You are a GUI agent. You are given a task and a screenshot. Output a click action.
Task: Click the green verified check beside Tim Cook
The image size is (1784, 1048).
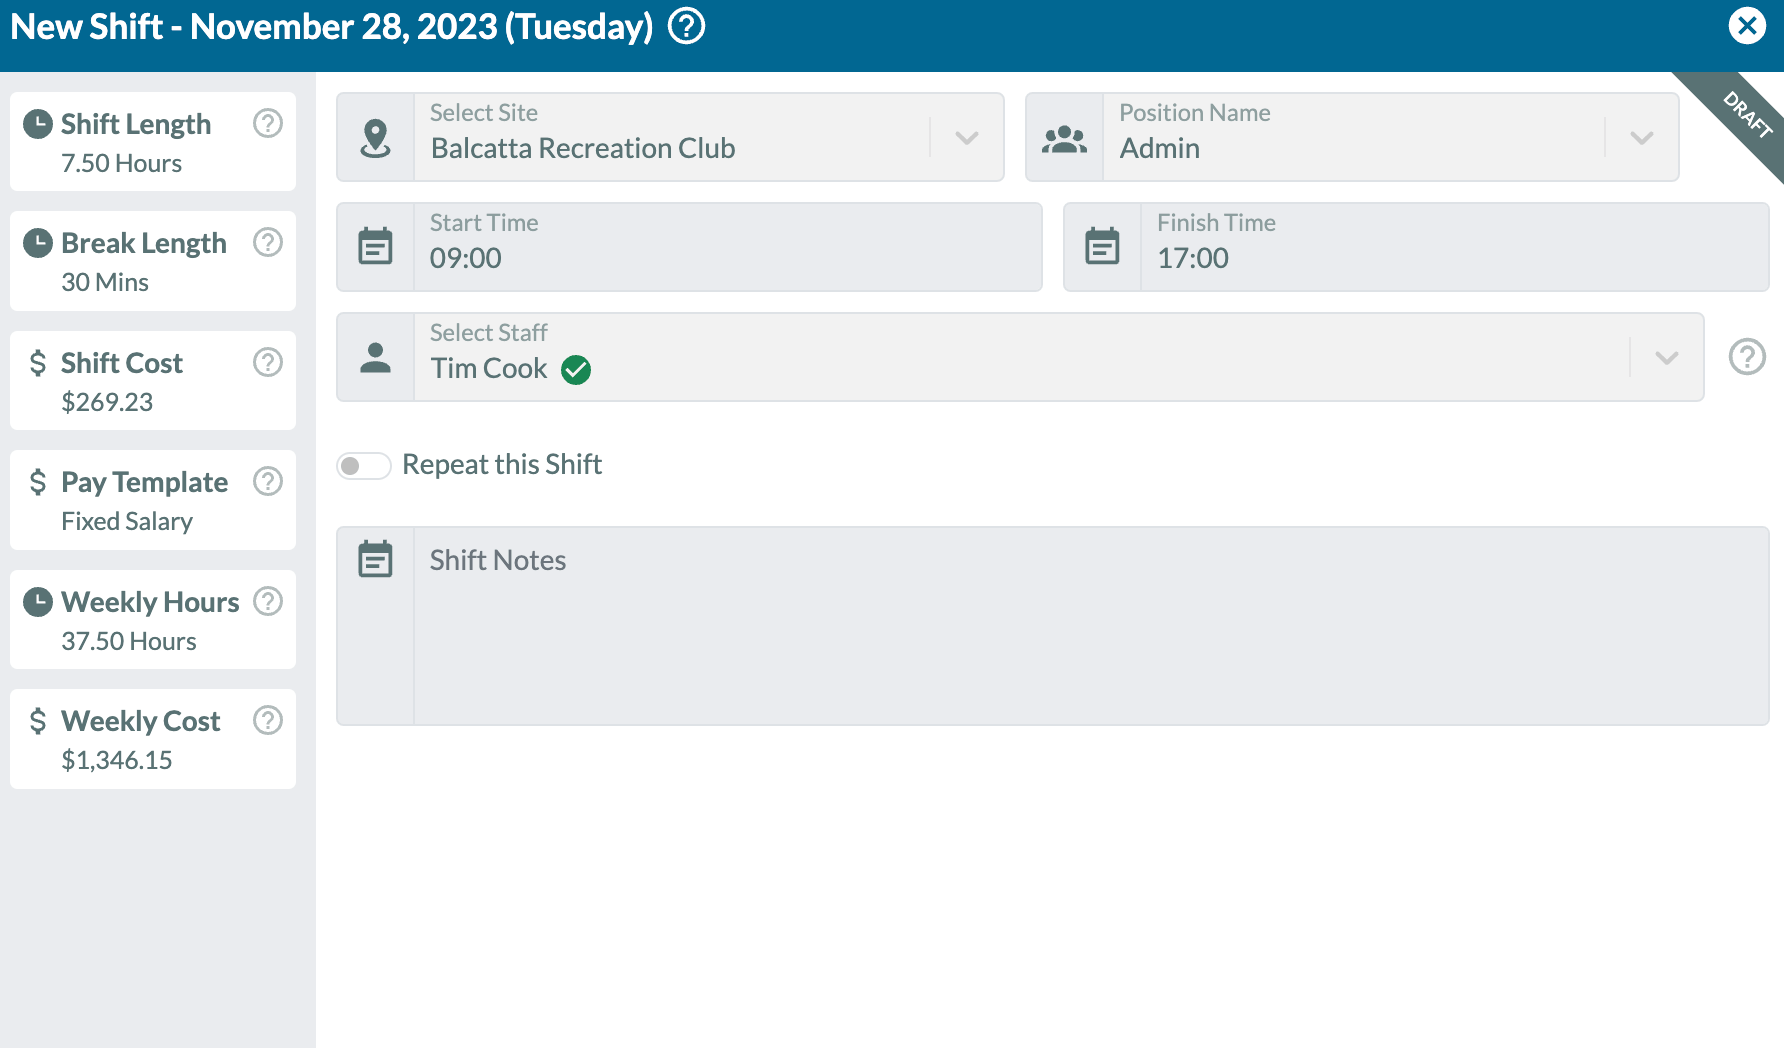pos(576,370)
